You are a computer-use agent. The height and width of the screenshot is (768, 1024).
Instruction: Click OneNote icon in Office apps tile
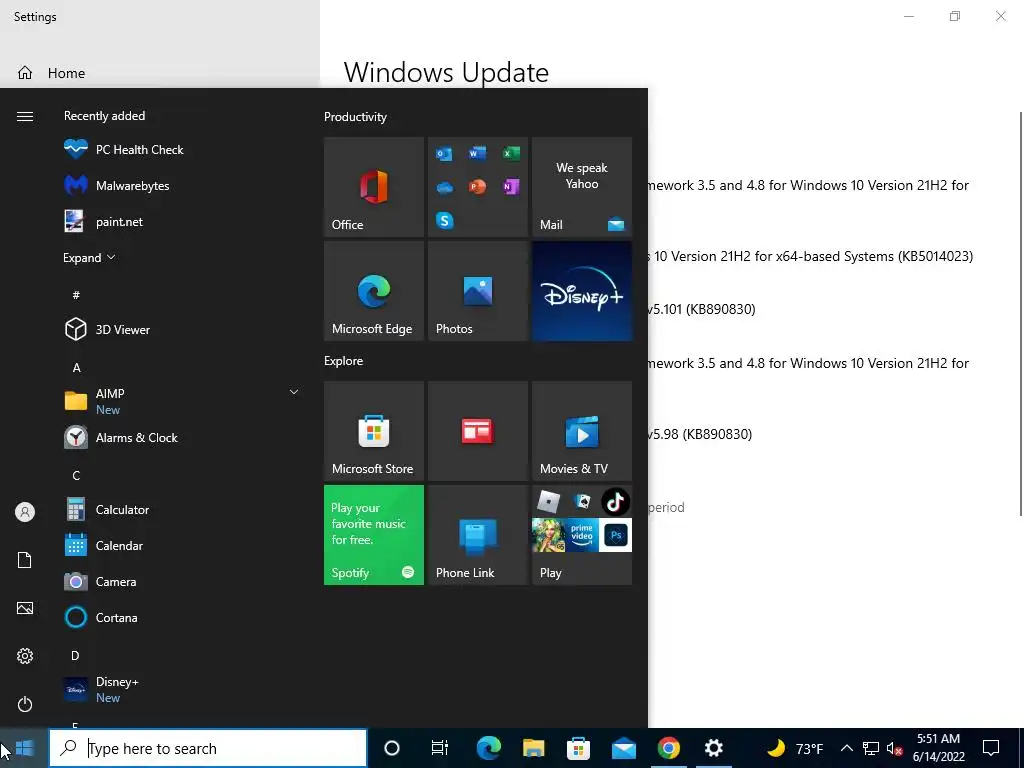pos(511,187)
